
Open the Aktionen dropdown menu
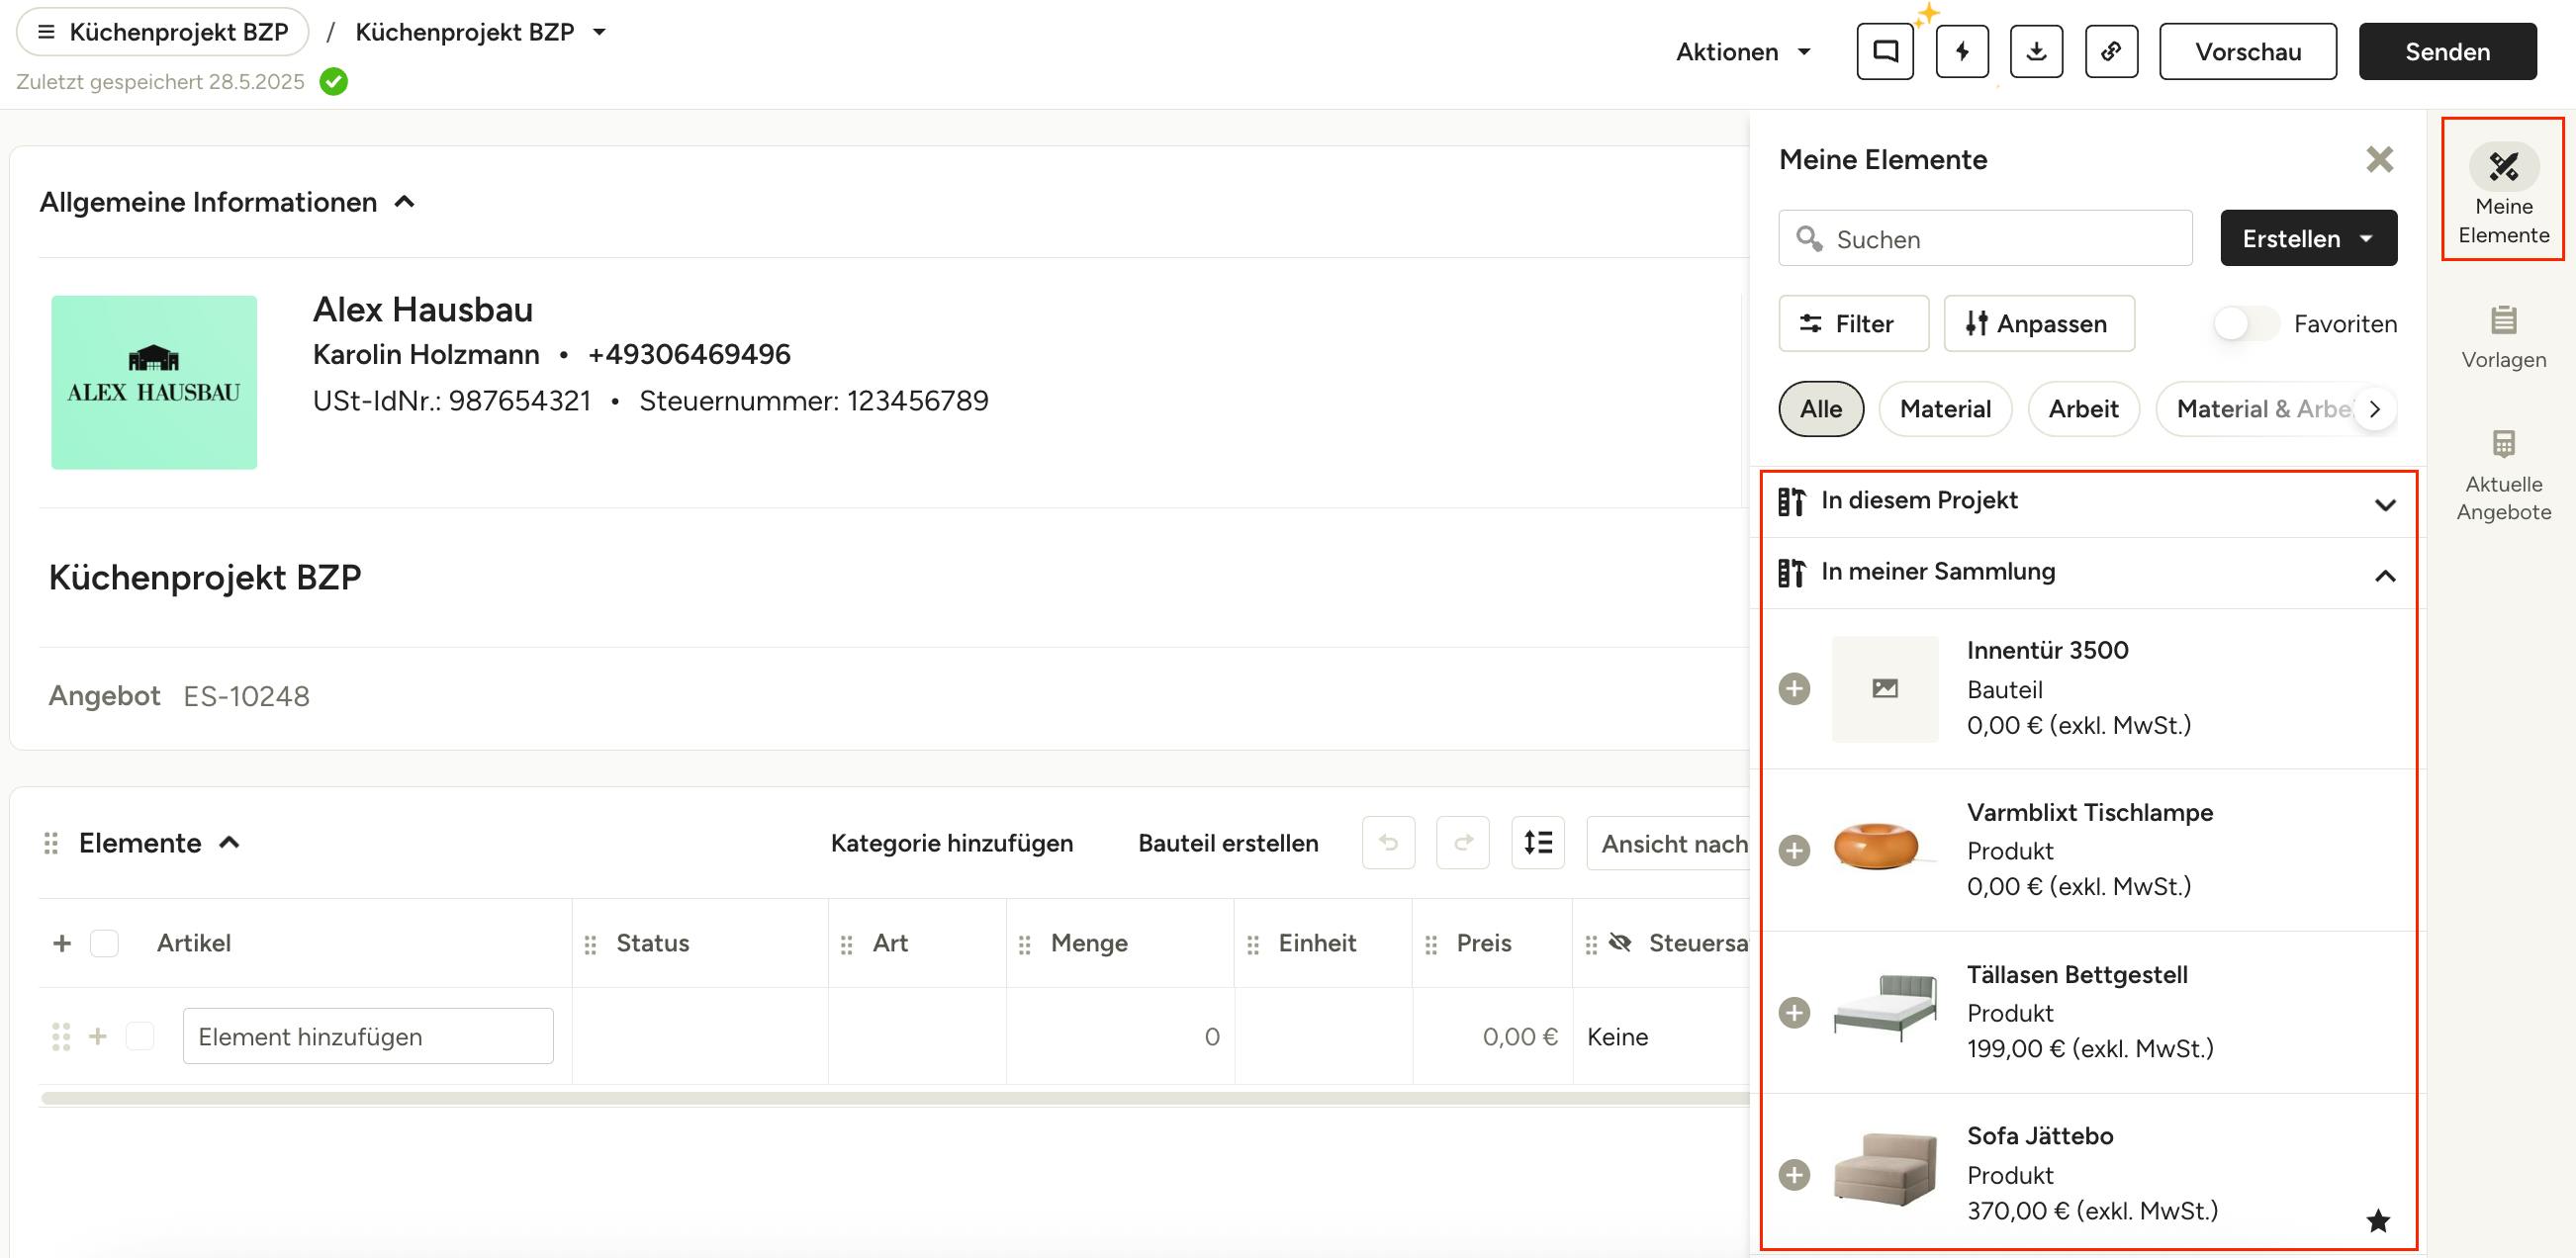click(x=1743, y=51)
